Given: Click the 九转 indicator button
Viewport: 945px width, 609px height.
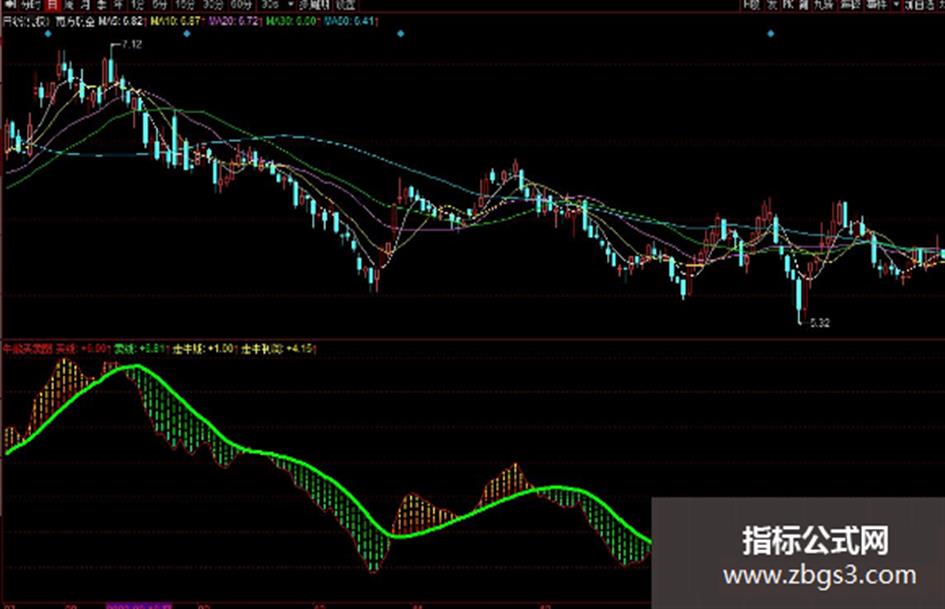Looking at the screenshot, I should coord(823,5).
